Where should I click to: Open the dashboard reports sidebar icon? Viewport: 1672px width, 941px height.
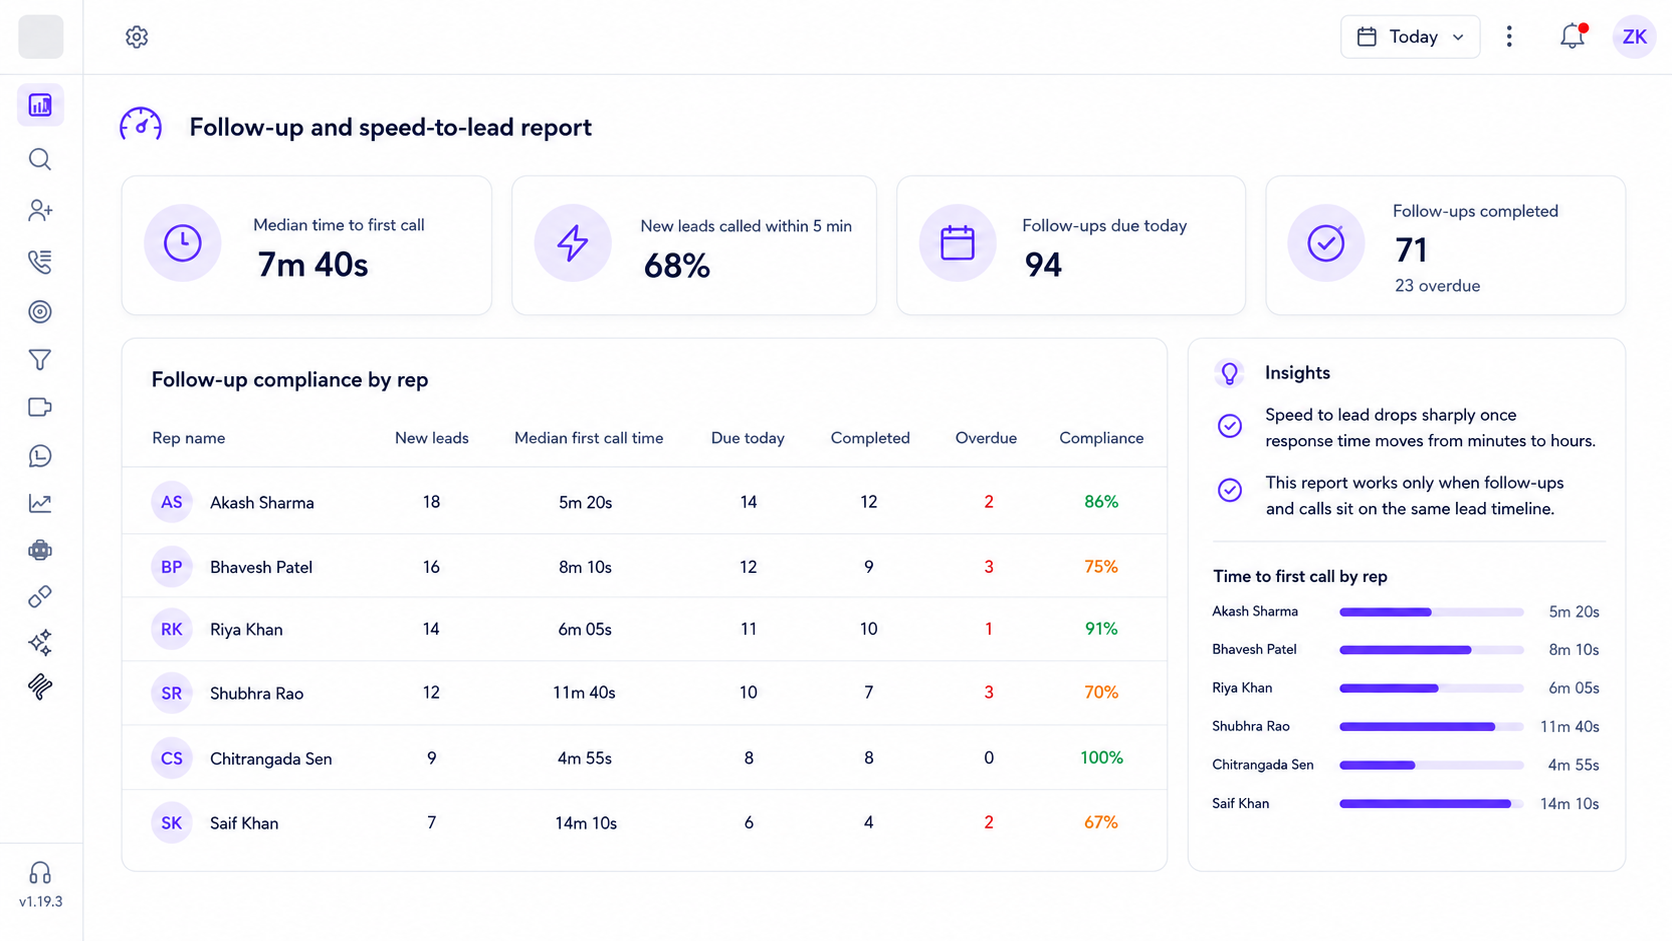coord(40,105)
